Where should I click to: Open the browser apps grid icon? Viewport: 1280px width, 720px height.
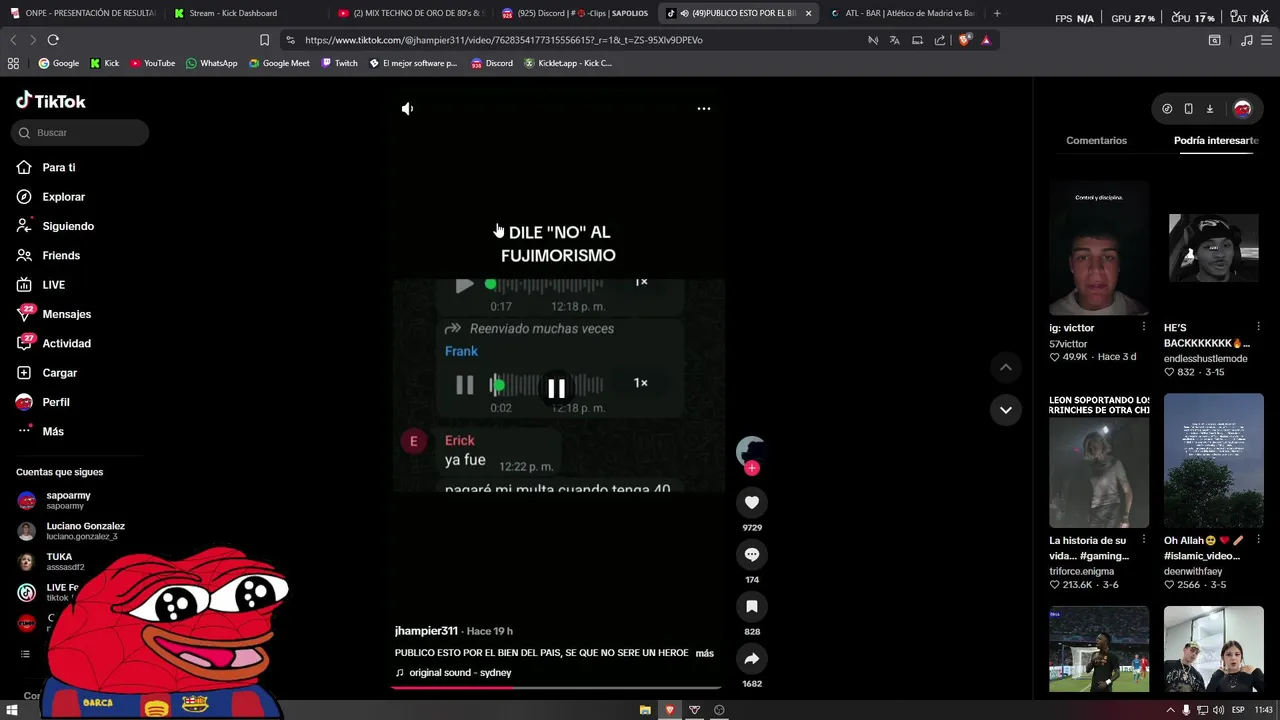(x=13, y=63)
